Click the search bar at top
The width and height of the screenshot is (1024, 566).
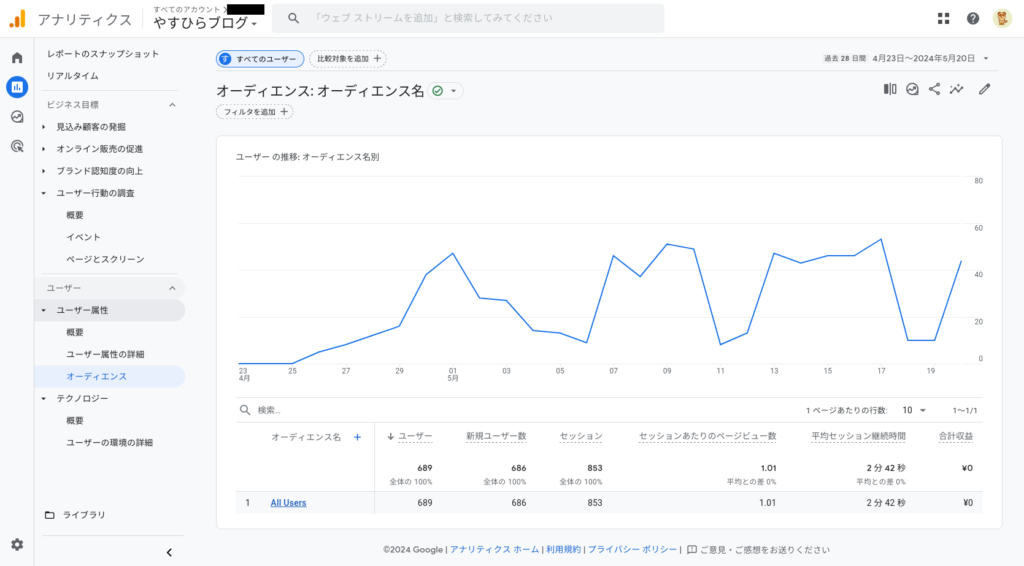point(468,18)
